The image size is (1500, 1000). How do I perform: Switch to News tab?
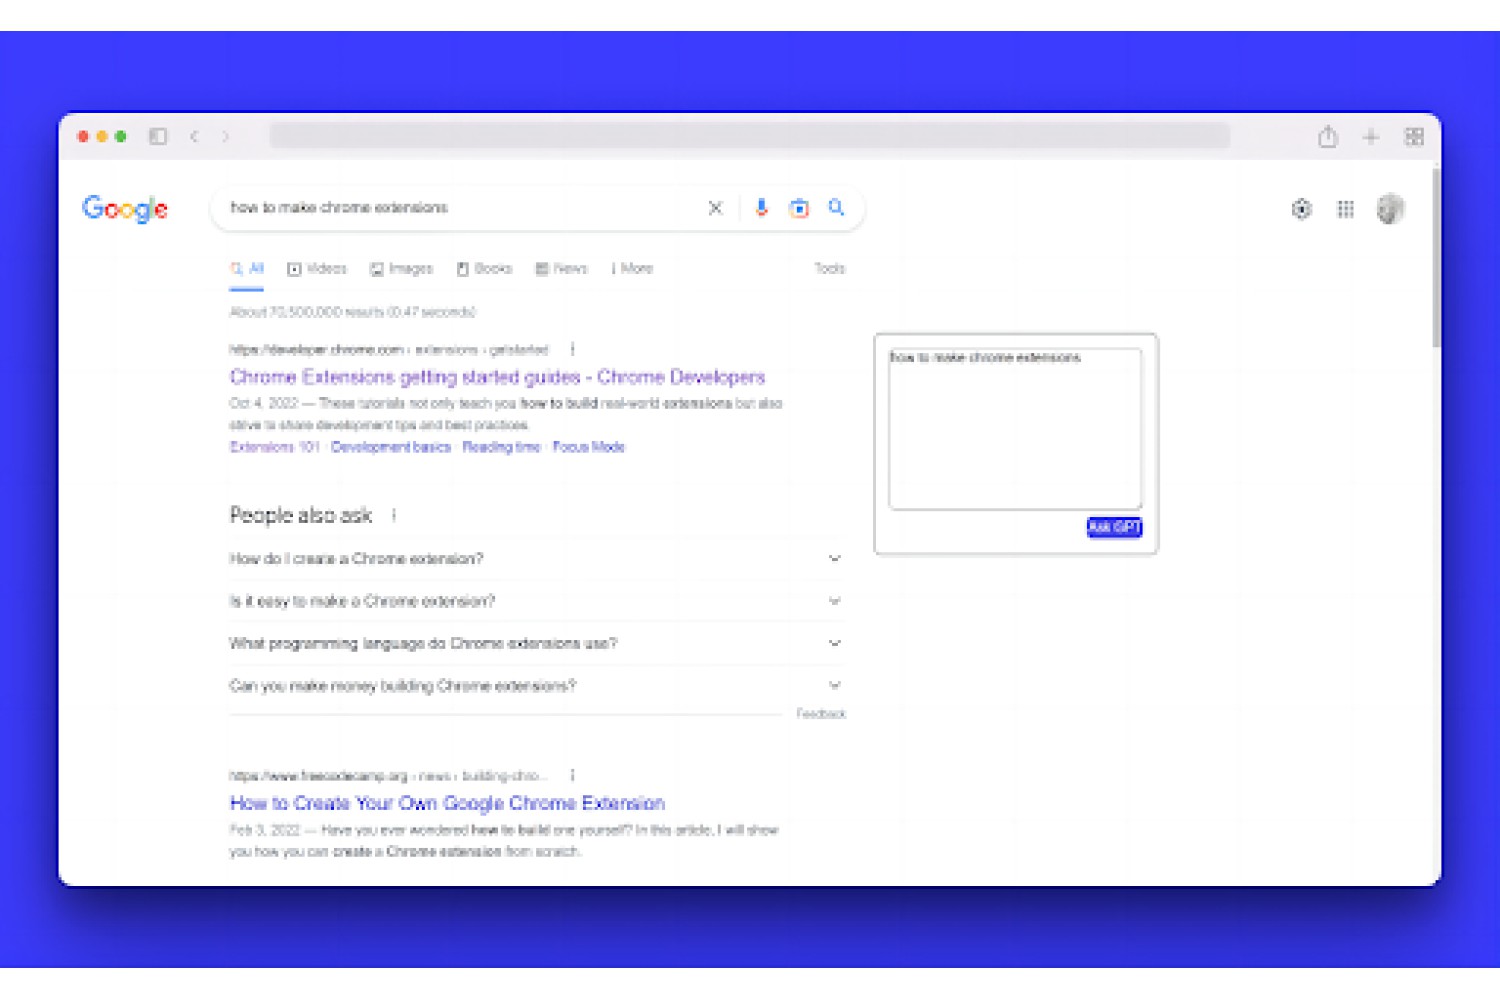coord(561,268)
